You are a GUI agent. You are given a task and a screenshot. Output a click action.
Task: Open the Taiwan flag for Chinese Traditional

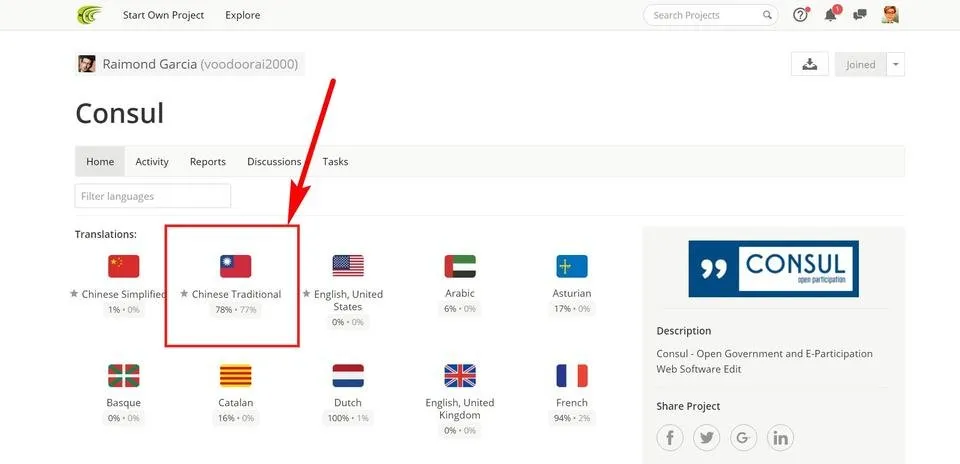[236, 266]
